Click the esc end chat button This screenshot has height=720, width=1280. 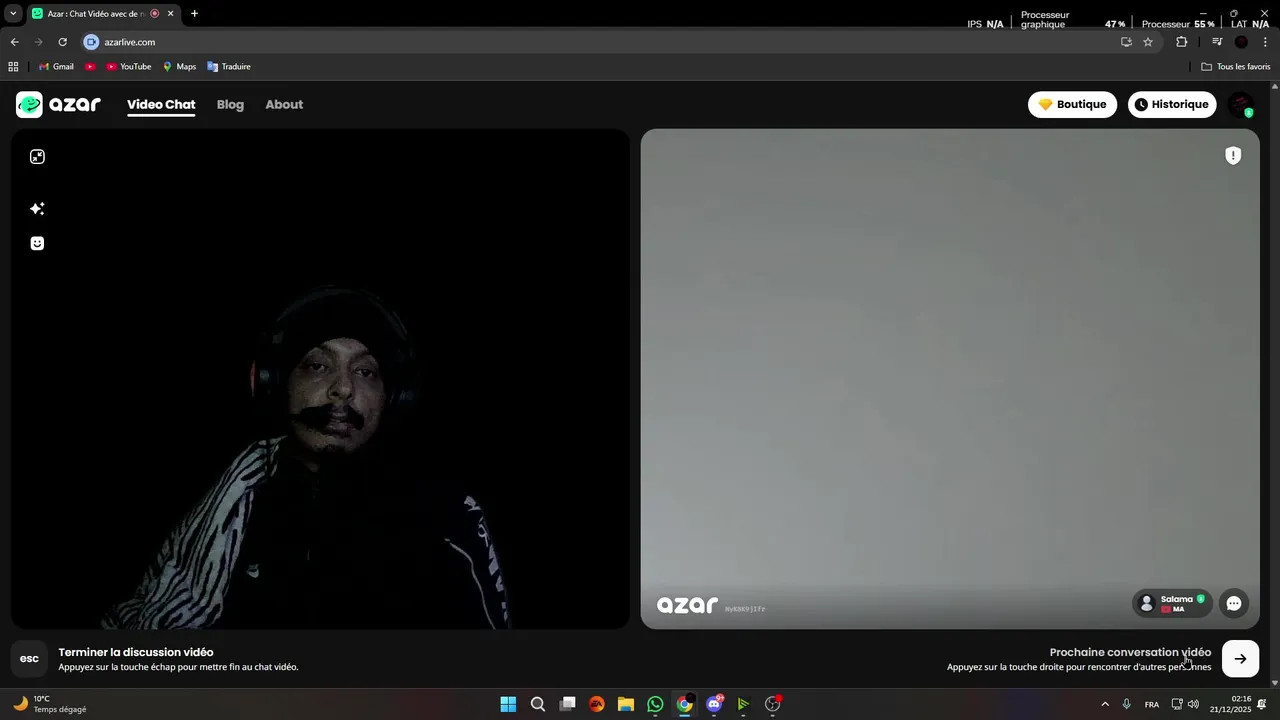(29, 659)
